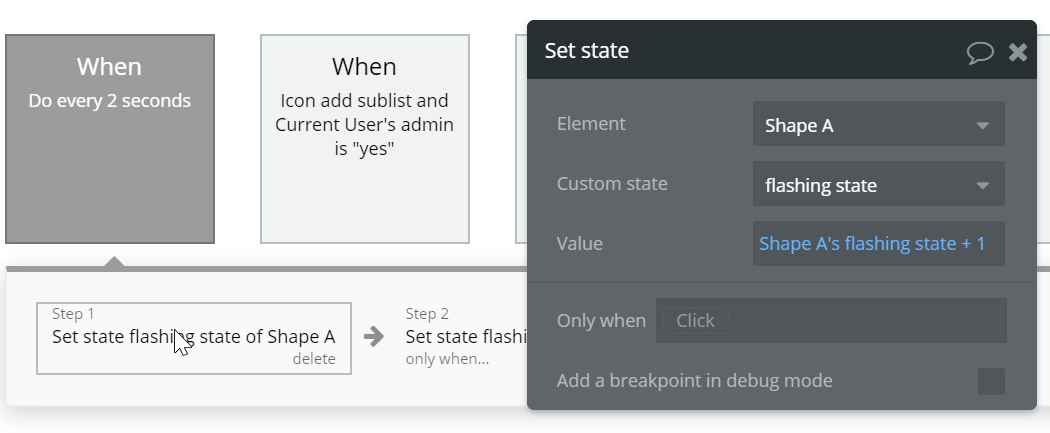Open the comment bubble in Set state panel

[x=980, y=52]
